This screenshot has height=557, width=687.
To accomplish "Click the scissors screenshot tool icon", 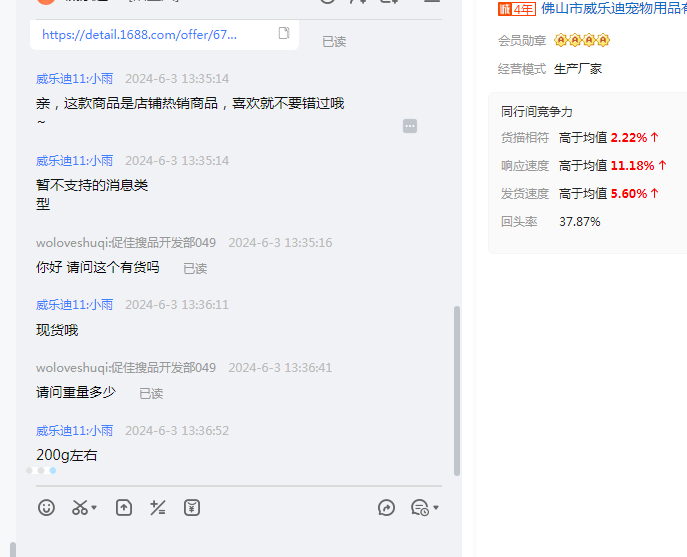I will tap(80, 508).
